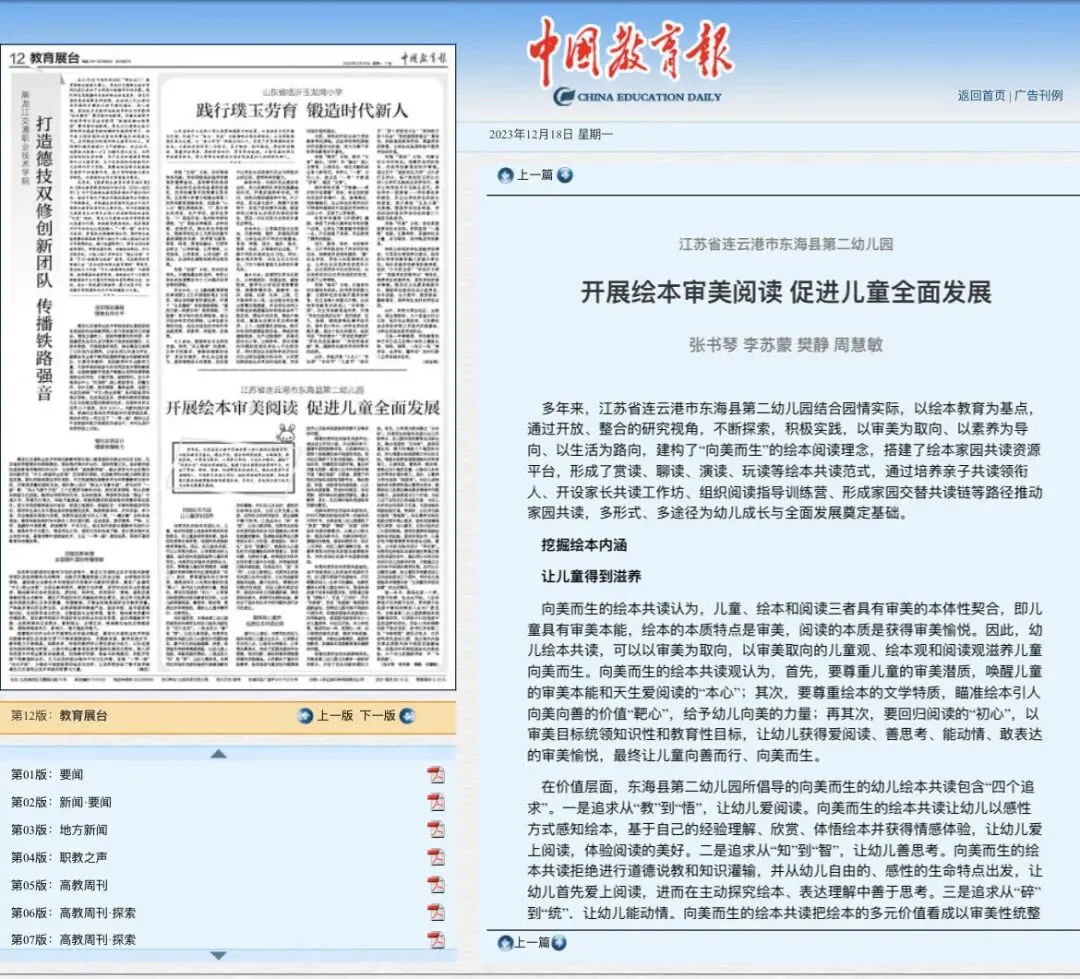Image resolution: width=1080 pixels, height=979 pixels.
Task: Open PDF icon for 第03版 地方新闻
Action: 436,830
